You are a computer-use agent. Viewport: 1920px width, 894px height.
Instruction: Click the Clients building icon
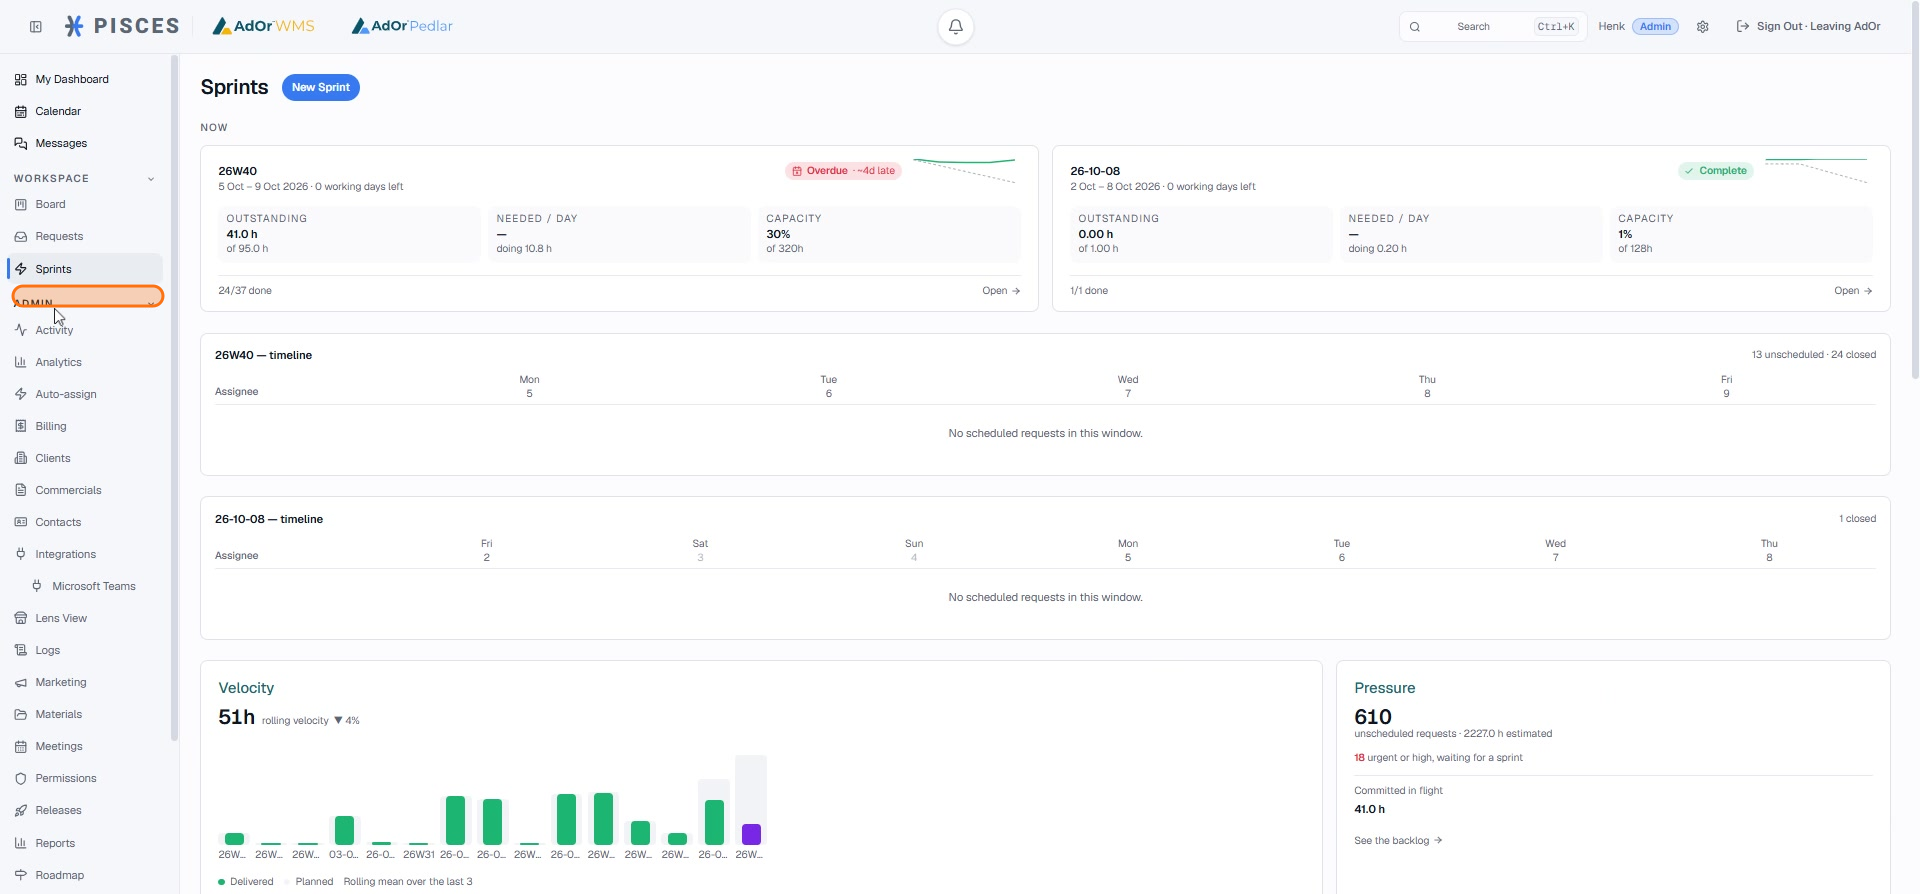(21, 459)
